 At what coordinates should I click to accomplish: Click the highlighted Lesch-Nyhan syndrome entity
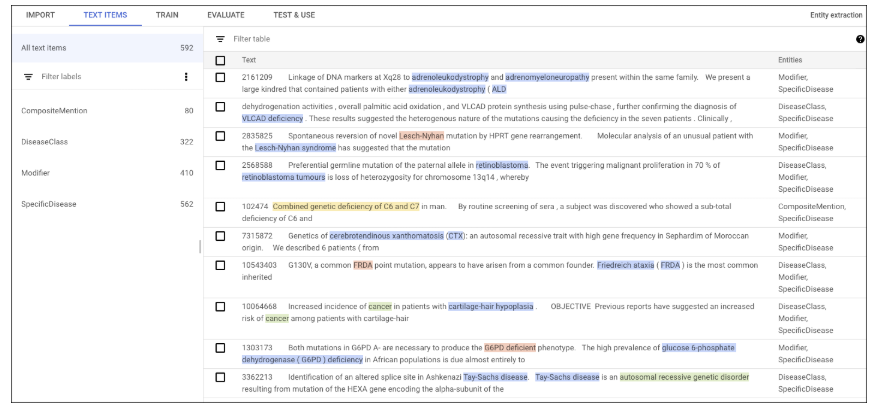pos(295,148)
